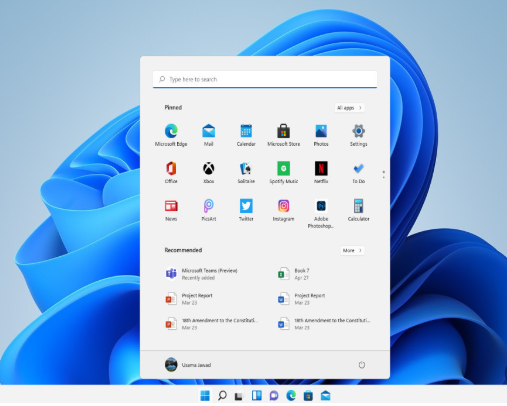The width and height of the screenshot is (507, 406).
Task: Open the PowerPoint Project Report file
Action: (x=189, y=299)
